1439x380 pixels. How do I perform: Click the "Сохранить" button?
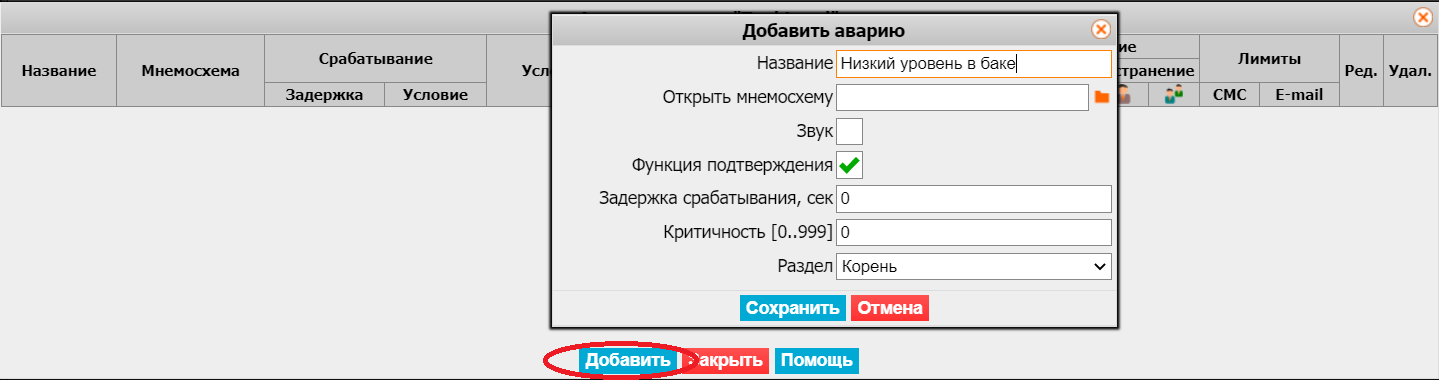(793, 308)
